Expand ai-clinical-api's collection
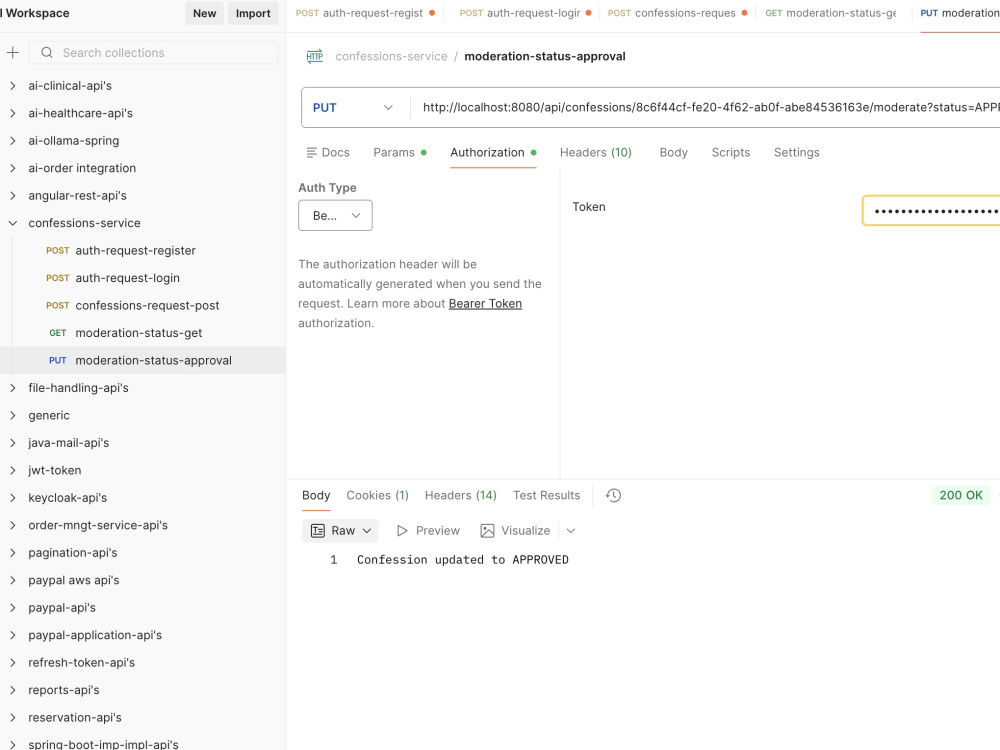 tap(13, 85)
